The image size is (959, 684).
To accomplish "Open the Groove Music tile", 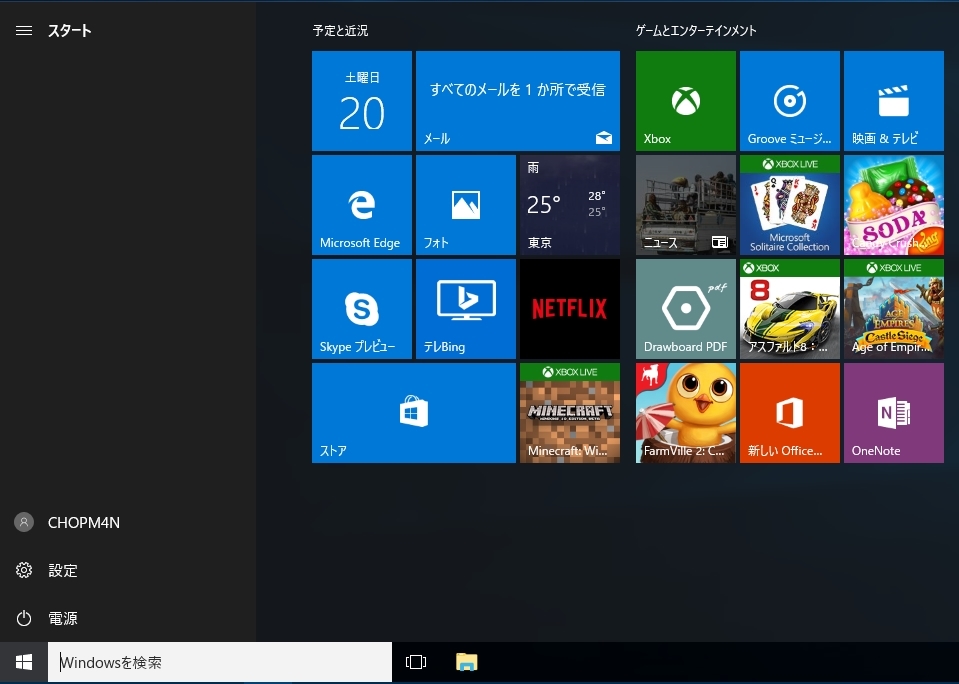I will tap(790, 101).
